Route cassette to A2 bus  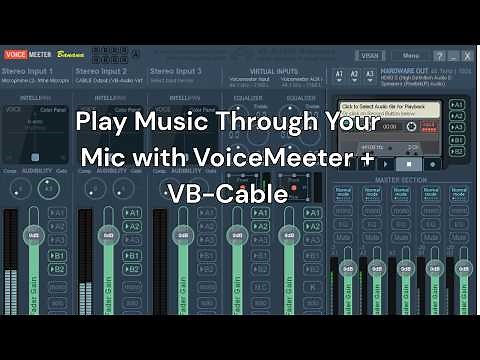[x=457, y=116]
